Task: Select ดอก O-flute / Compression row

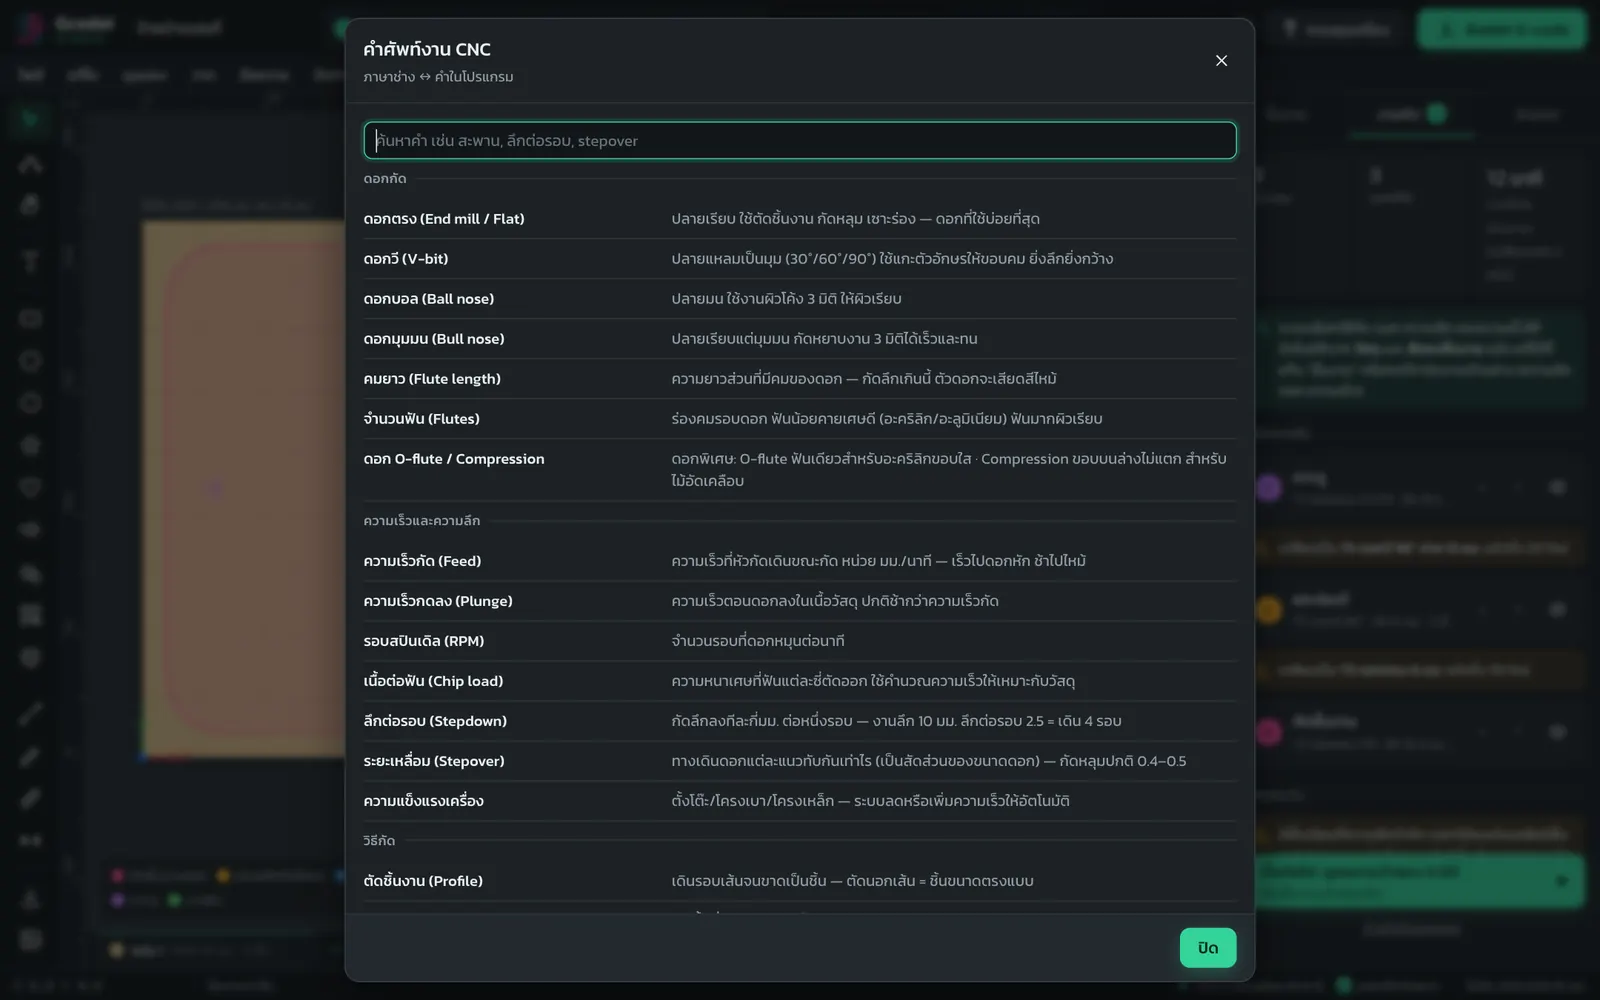Action: (800, 470)
